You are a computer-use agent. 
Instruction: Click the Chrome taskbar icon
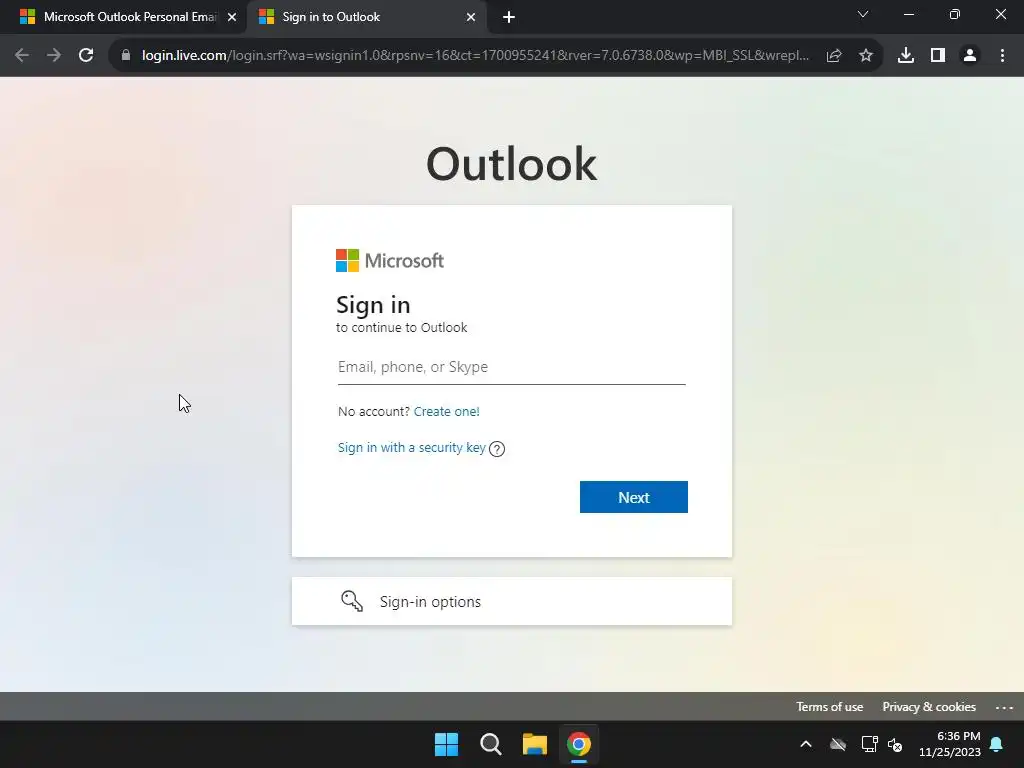tap(579, 744)
